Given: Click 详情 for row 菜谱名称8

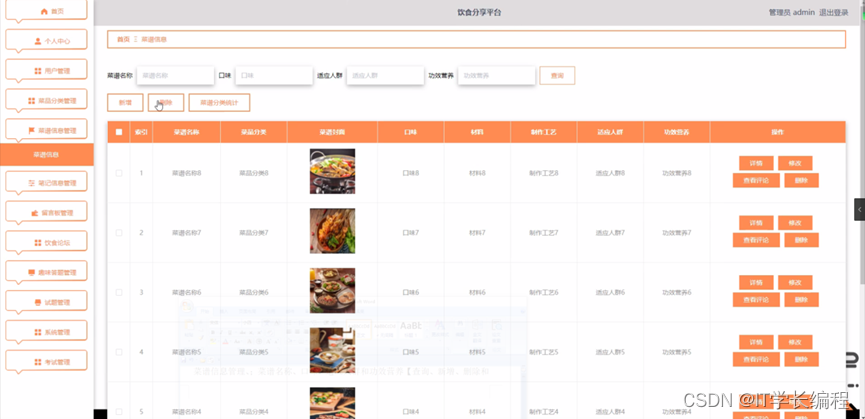Looking at the screenshot, I should pyautogui.click(x=756, y=163).
